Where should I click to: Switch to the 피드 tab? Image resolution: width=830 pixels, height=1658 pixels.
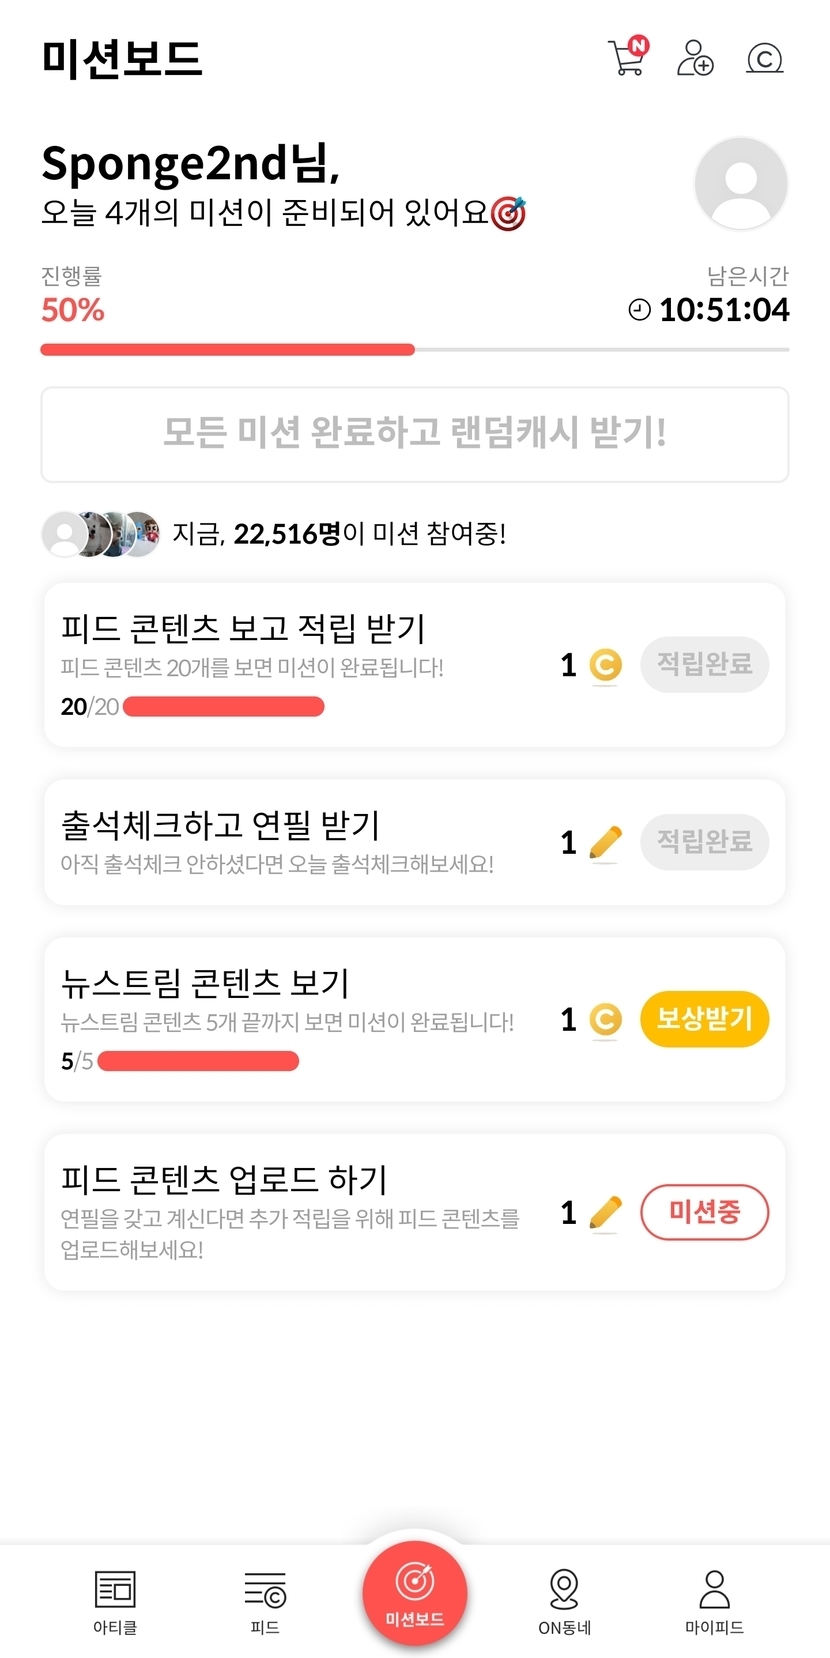click(265, 1600)
